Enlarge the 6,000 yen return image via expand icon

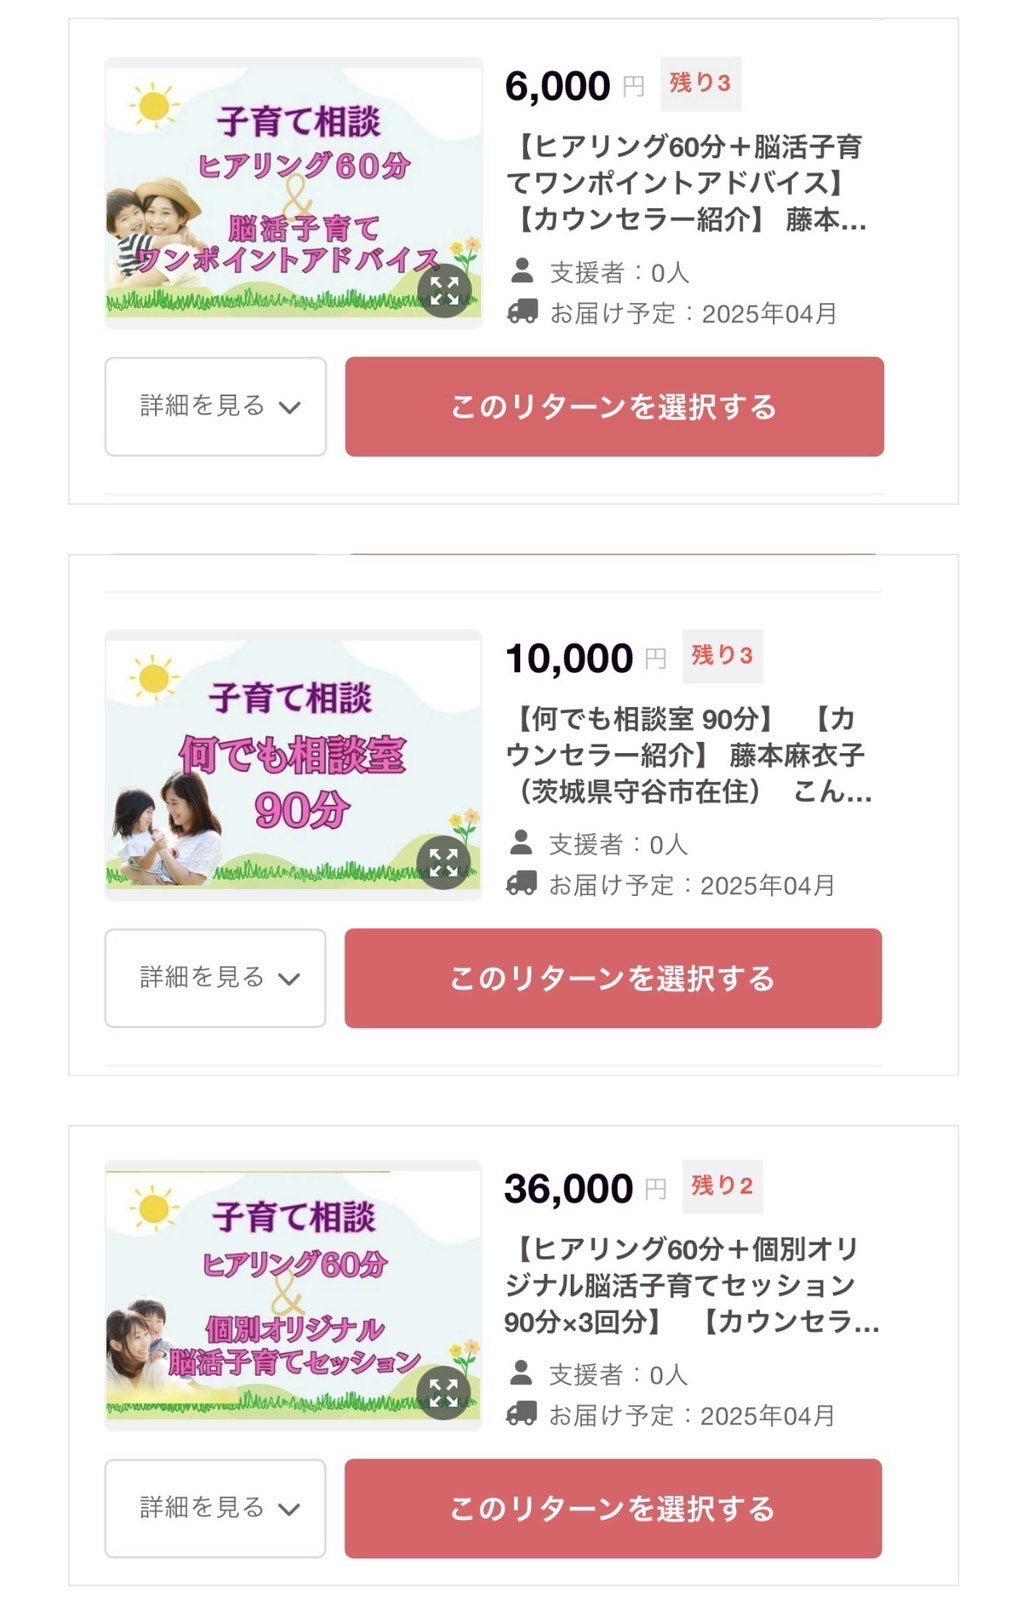pos(444,291)
